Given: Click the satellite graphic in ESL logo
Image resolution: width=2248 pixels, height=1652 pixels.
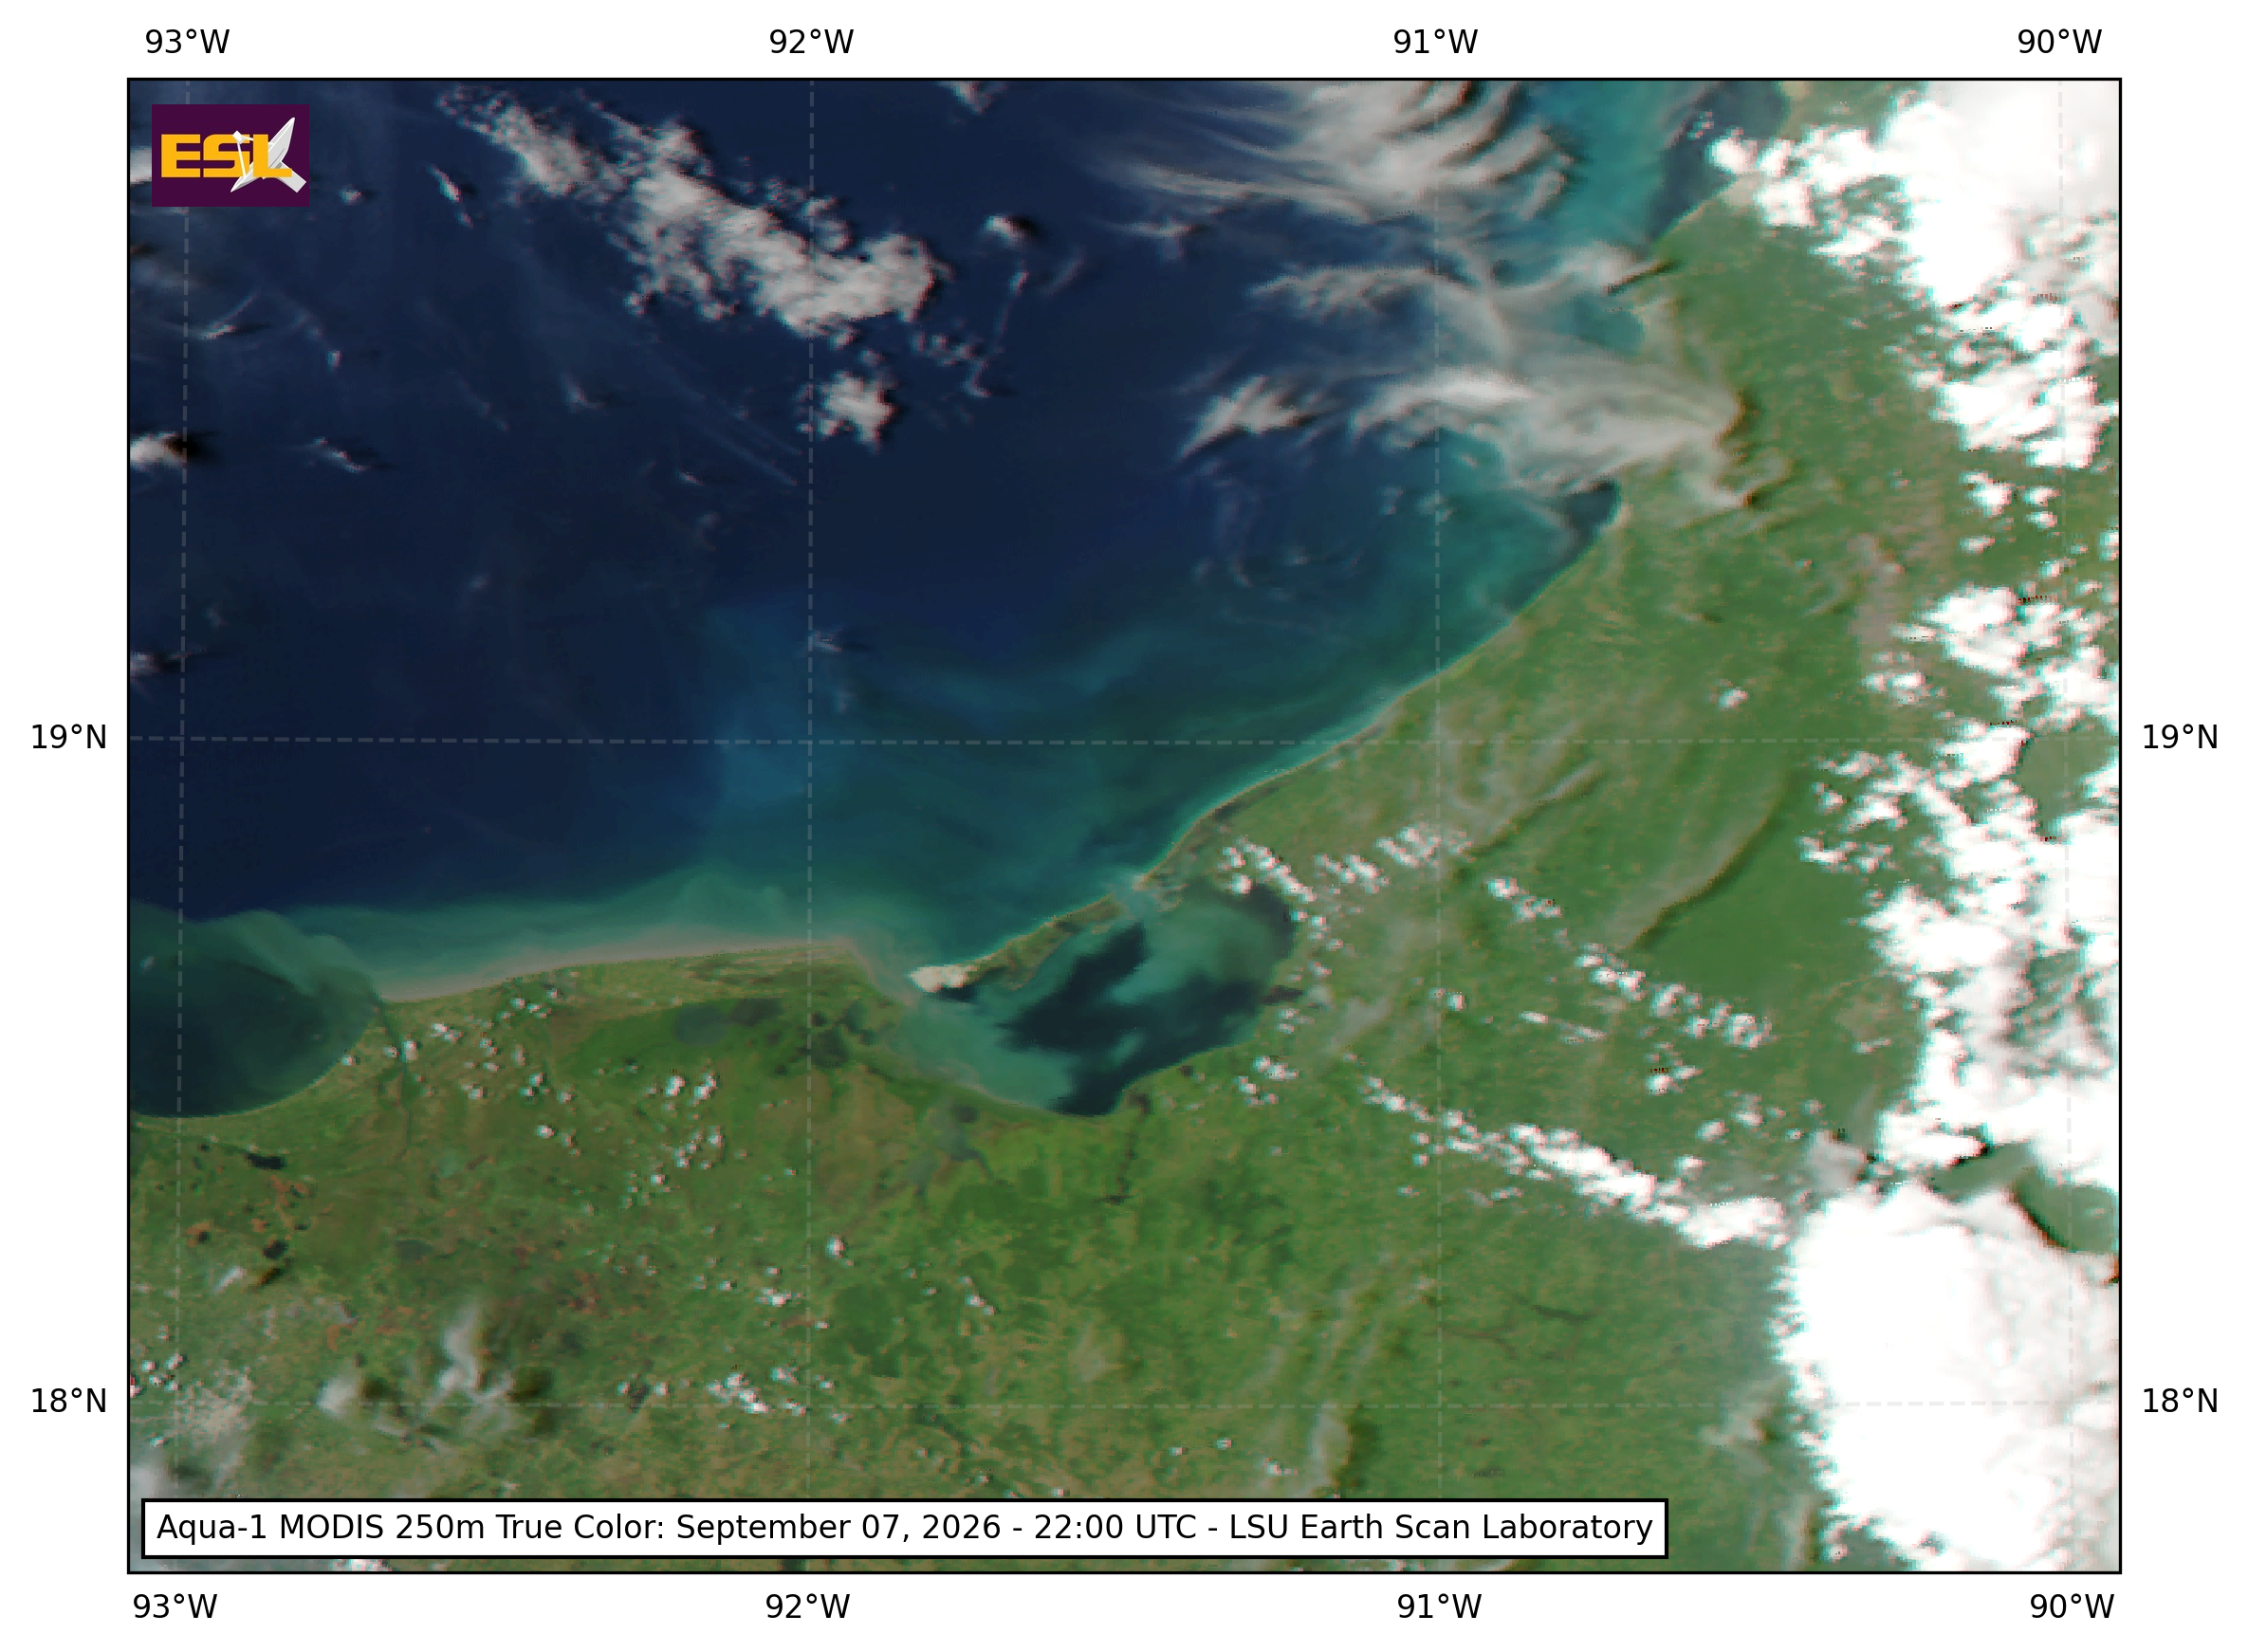Looking at the screenshot, I should coord(268,155).
